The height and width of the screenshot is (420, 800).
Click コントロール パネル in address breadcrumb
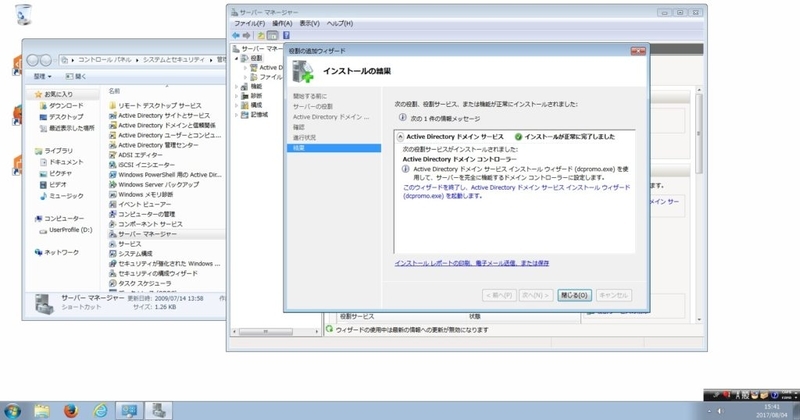coord(105,60)
